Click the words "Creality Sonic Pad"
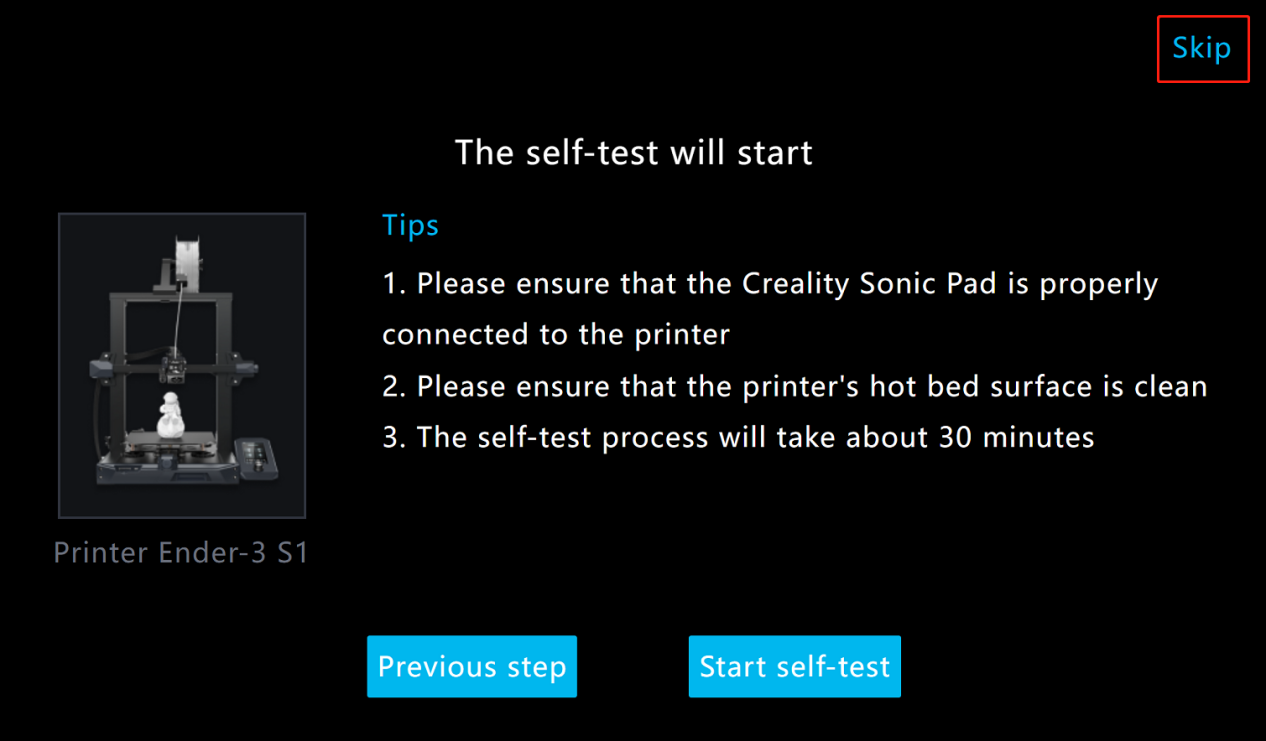 pyautogui.click(x=869, y=284)
